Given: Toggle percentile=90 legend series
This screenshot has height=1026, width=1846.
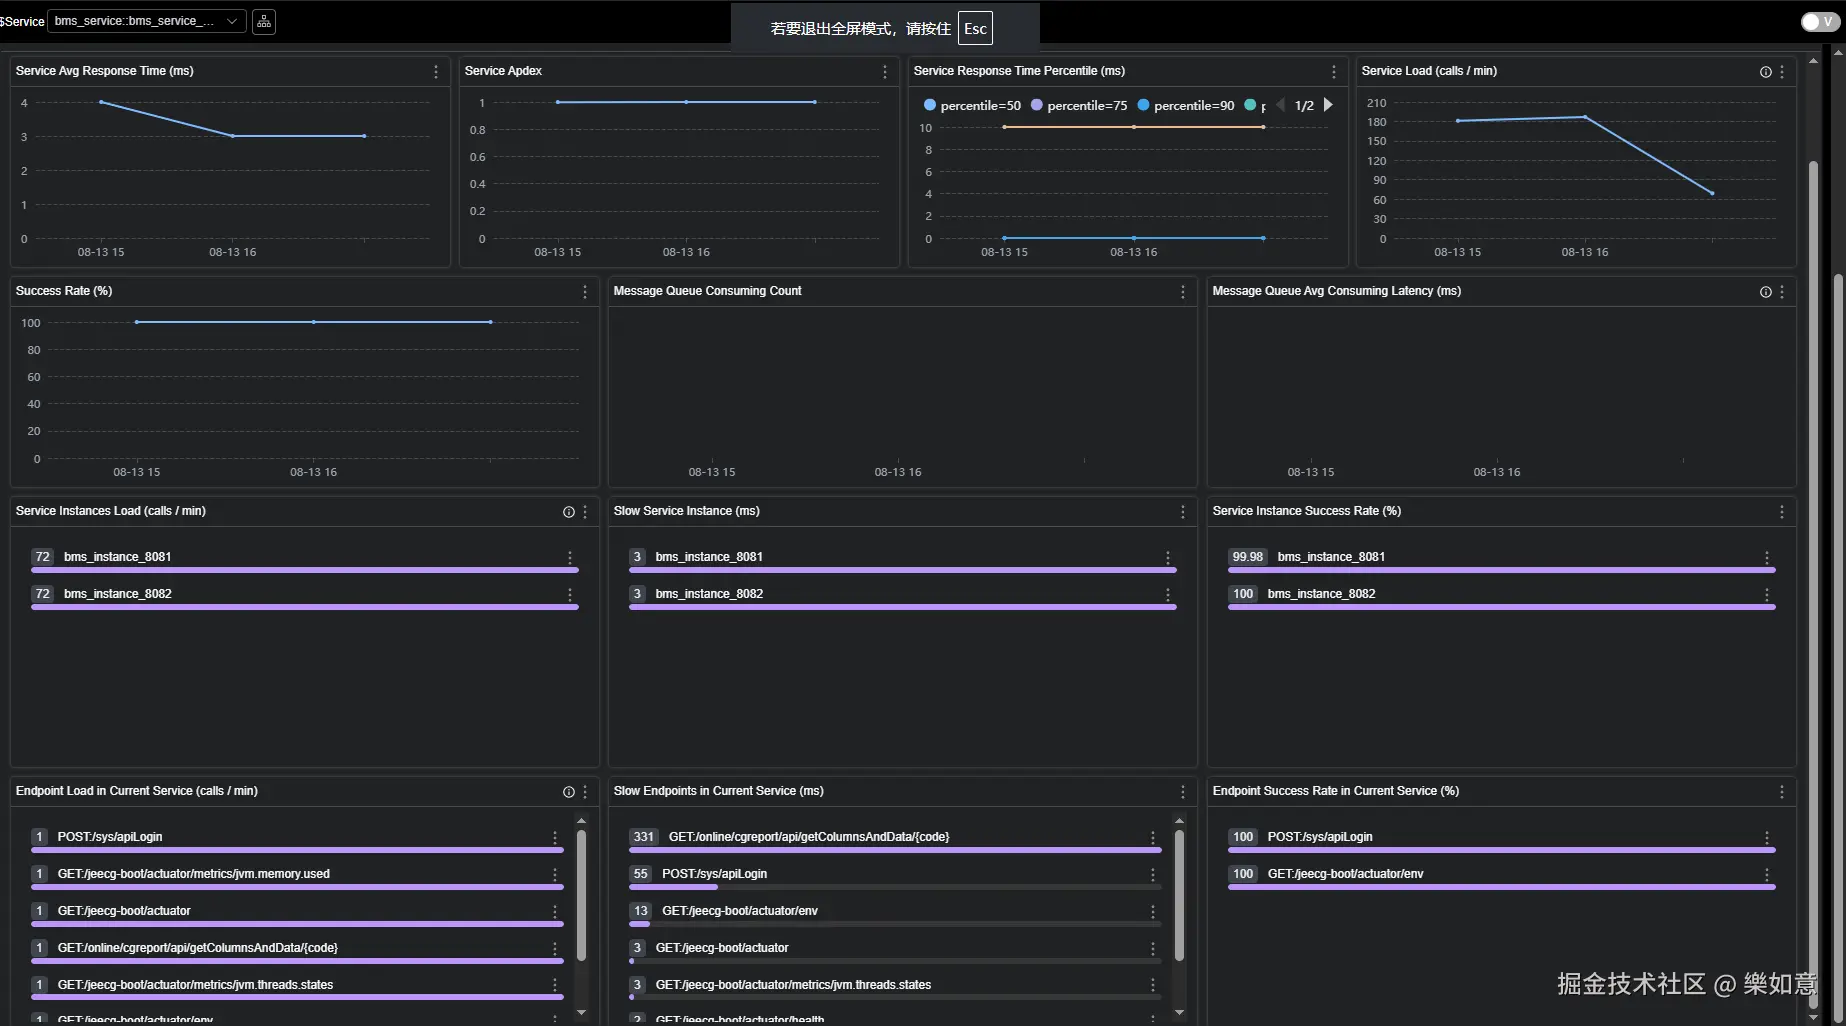Looking at the screenshot, I should click(1185, 105).
